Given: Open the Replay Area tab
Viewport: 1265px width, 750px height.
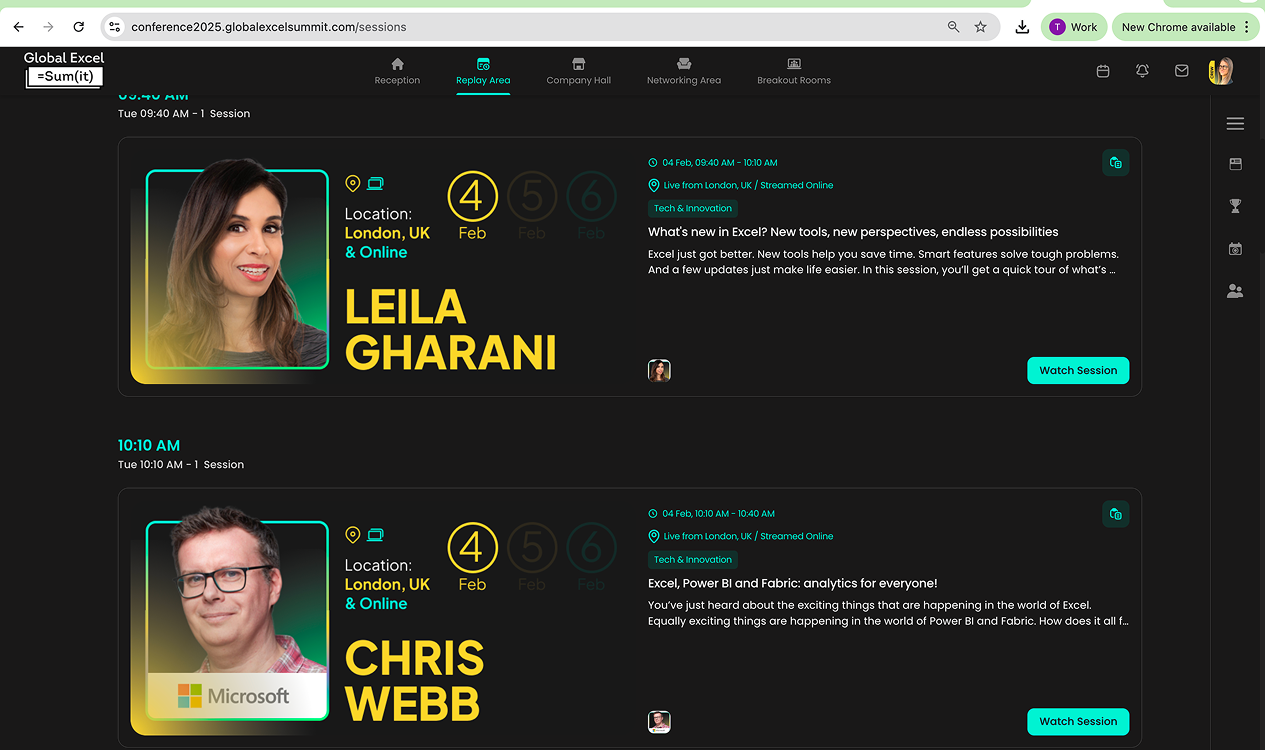Looking at the screenshot, I should tap(483, 71).
